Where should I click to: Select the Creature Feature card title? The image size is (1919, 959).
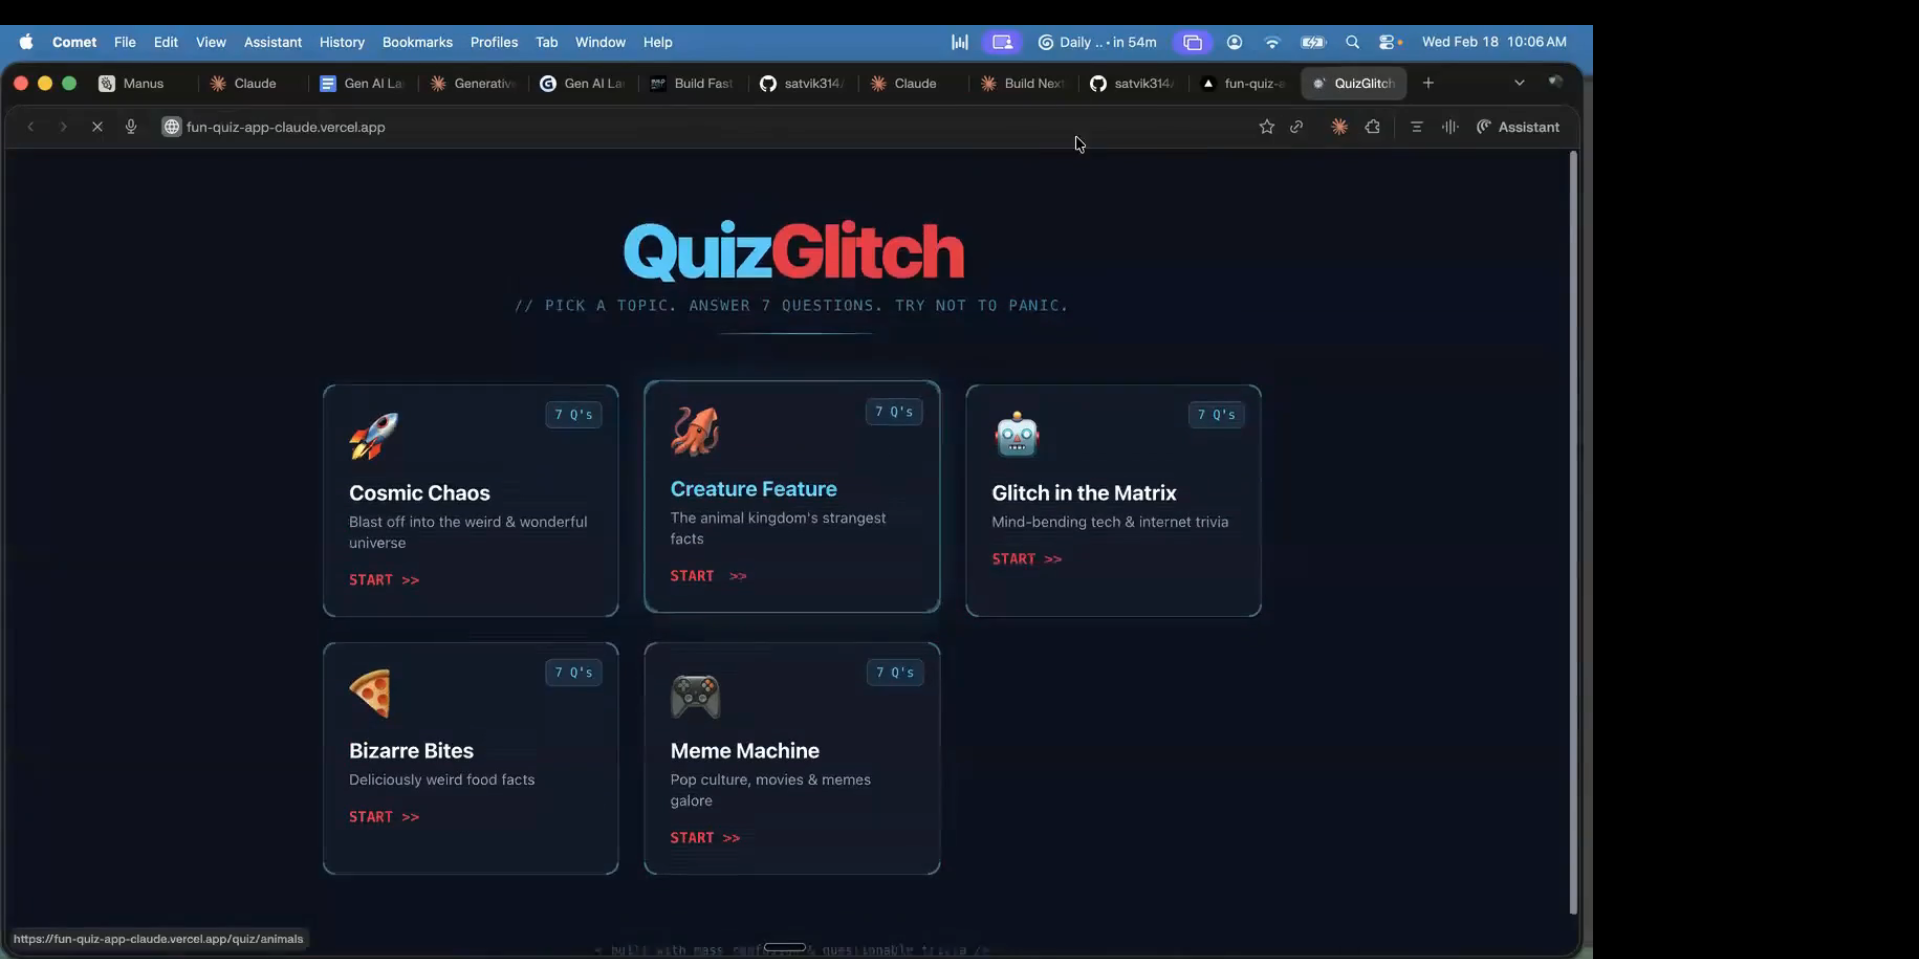click(753, 489)
